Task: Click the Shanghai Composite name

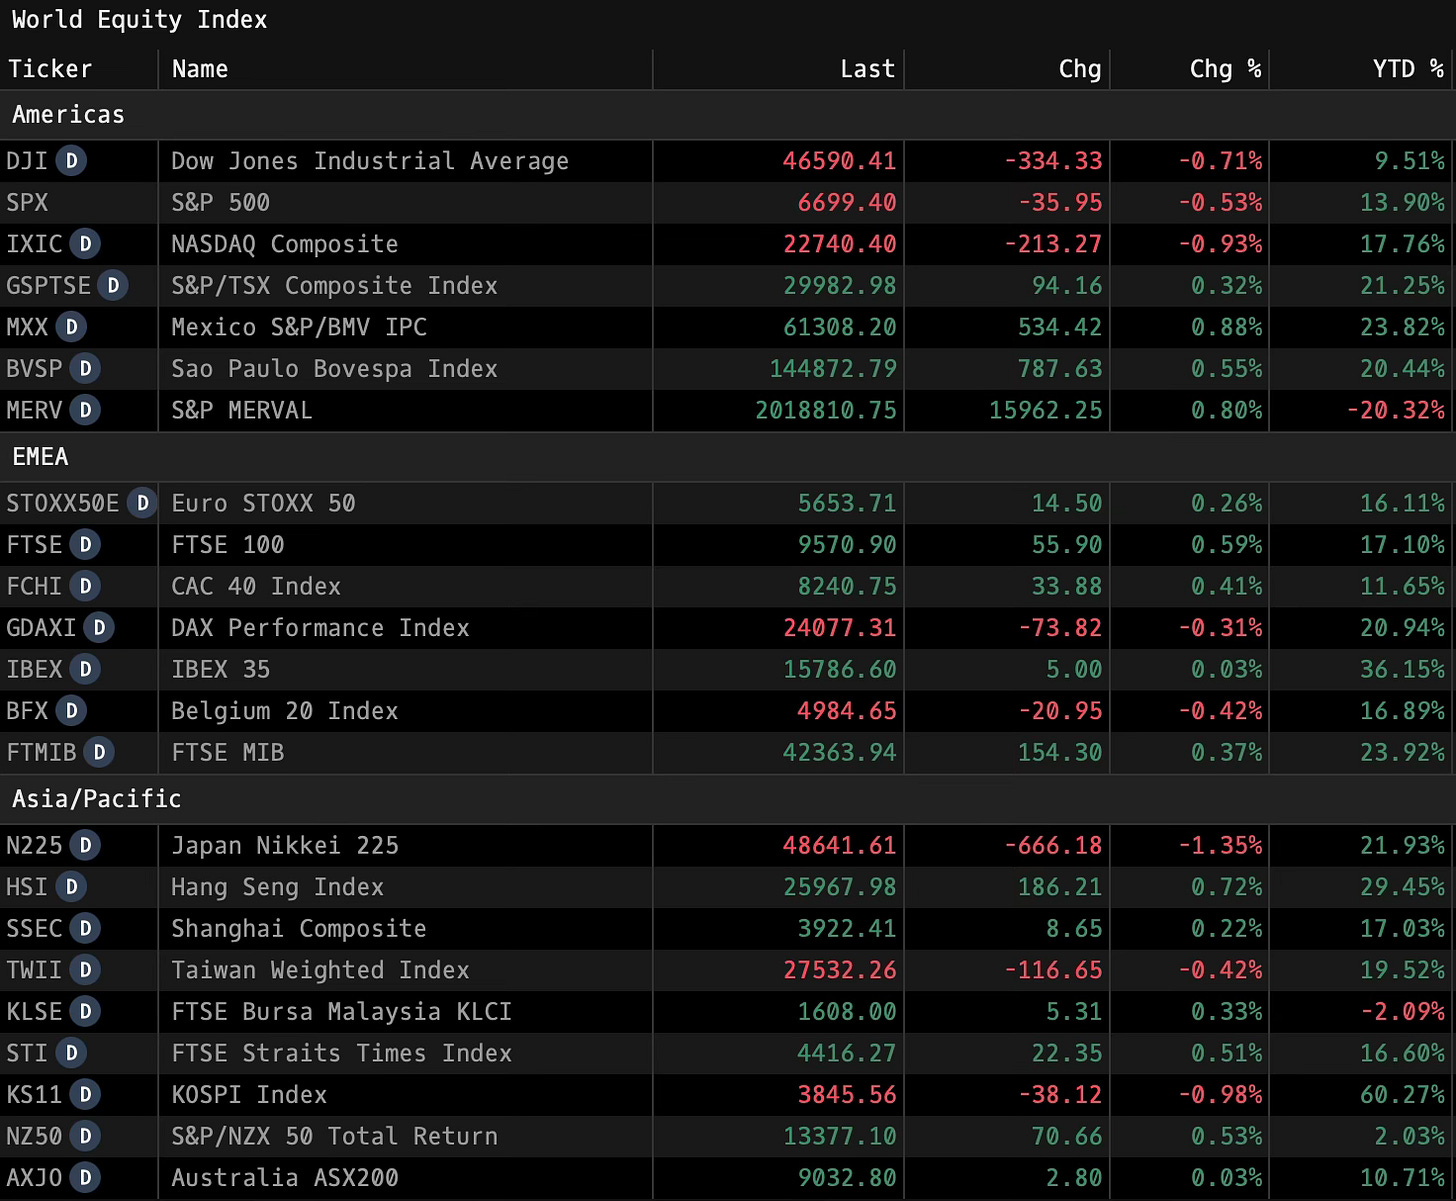Action: pos(299,929)
